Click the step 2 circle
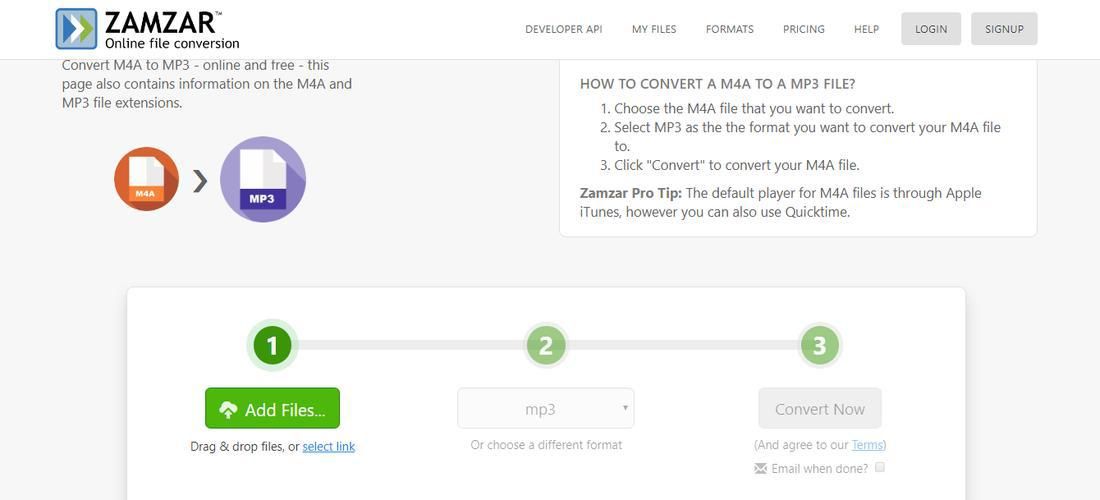Viewport: 1100px width, 500px height. tap(546, 345)
